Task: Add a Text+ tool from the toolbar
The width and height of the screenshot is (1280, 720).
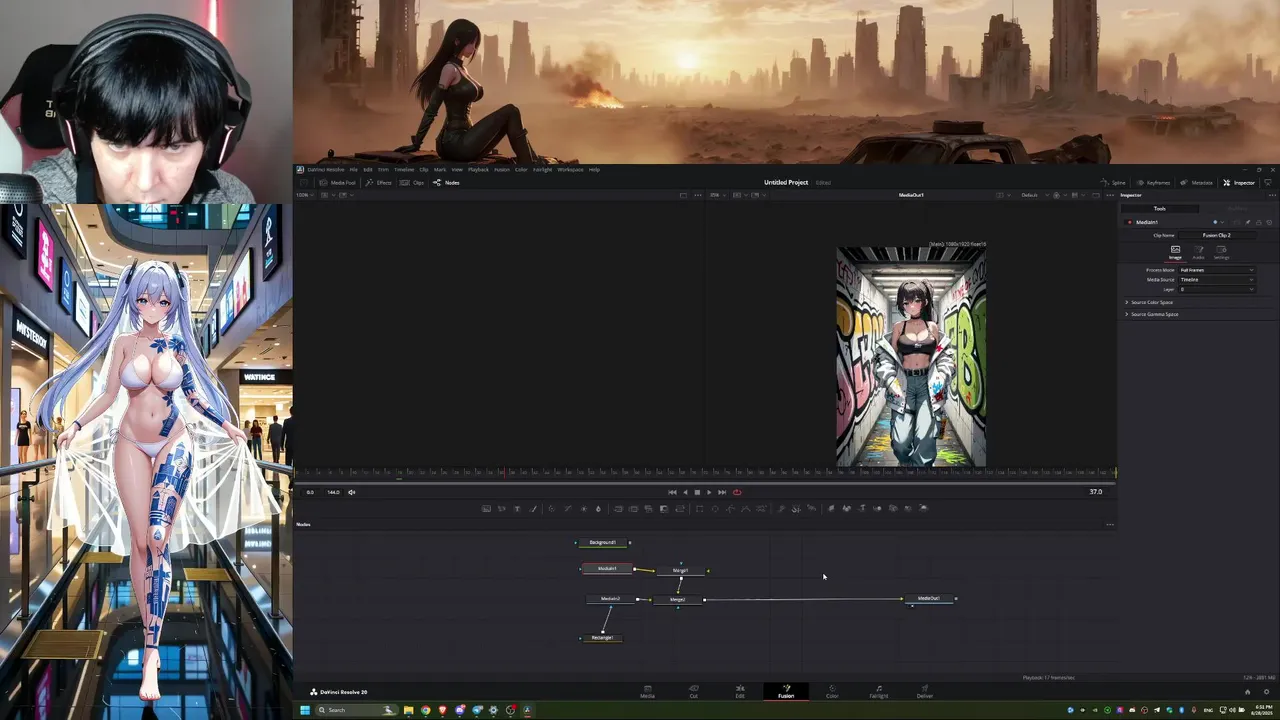Action: point(518,508)
